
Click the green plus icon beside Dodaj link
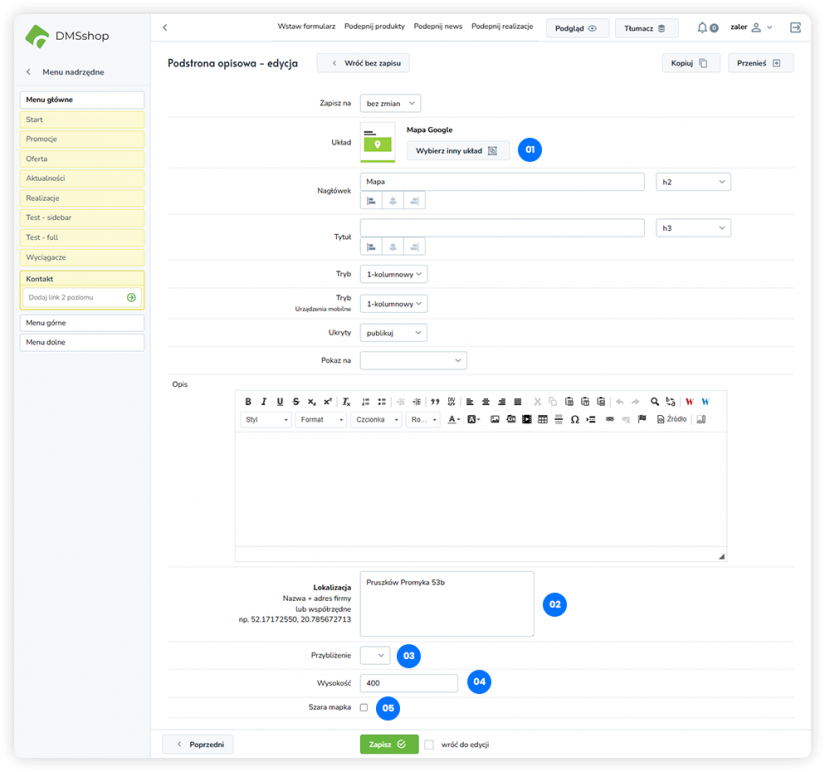[131, 298]
